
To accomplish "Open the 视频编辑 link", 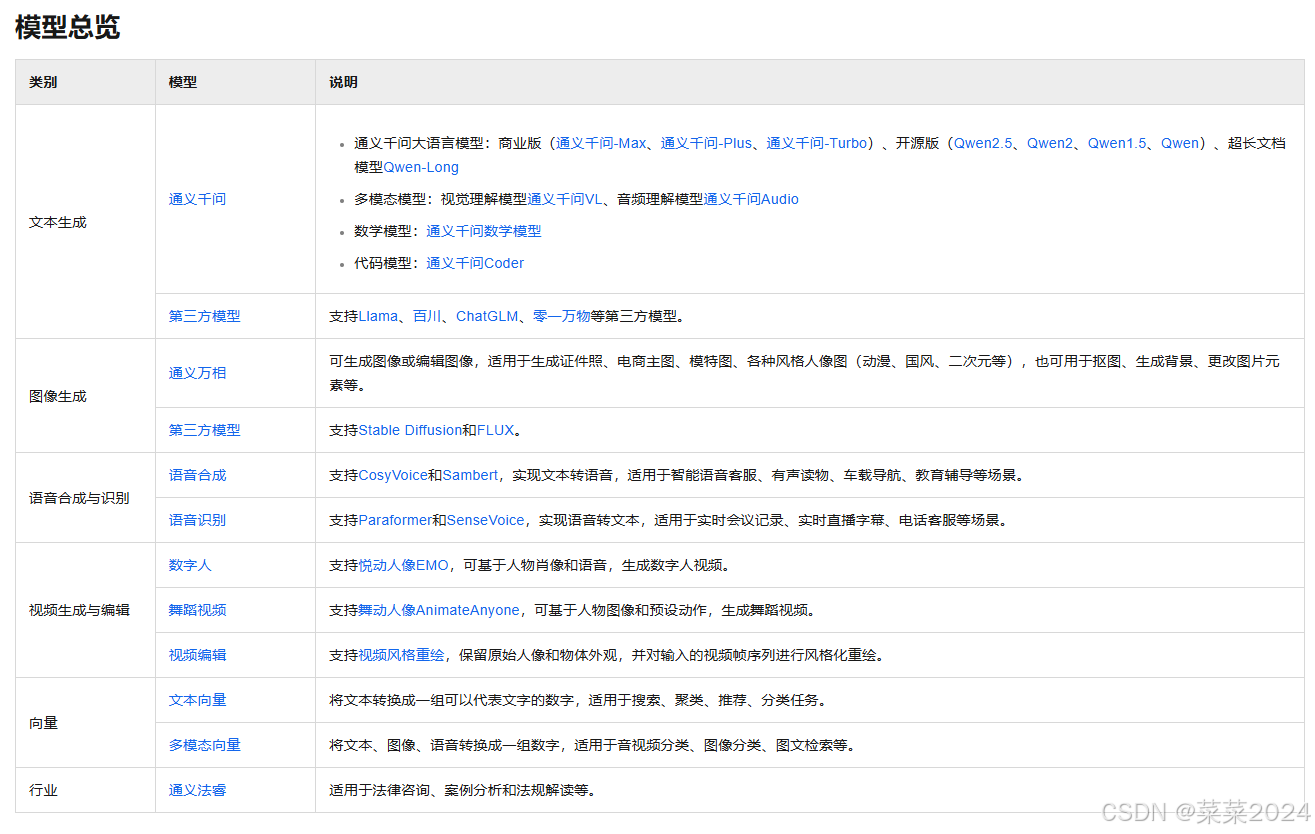I will [197, 655].
